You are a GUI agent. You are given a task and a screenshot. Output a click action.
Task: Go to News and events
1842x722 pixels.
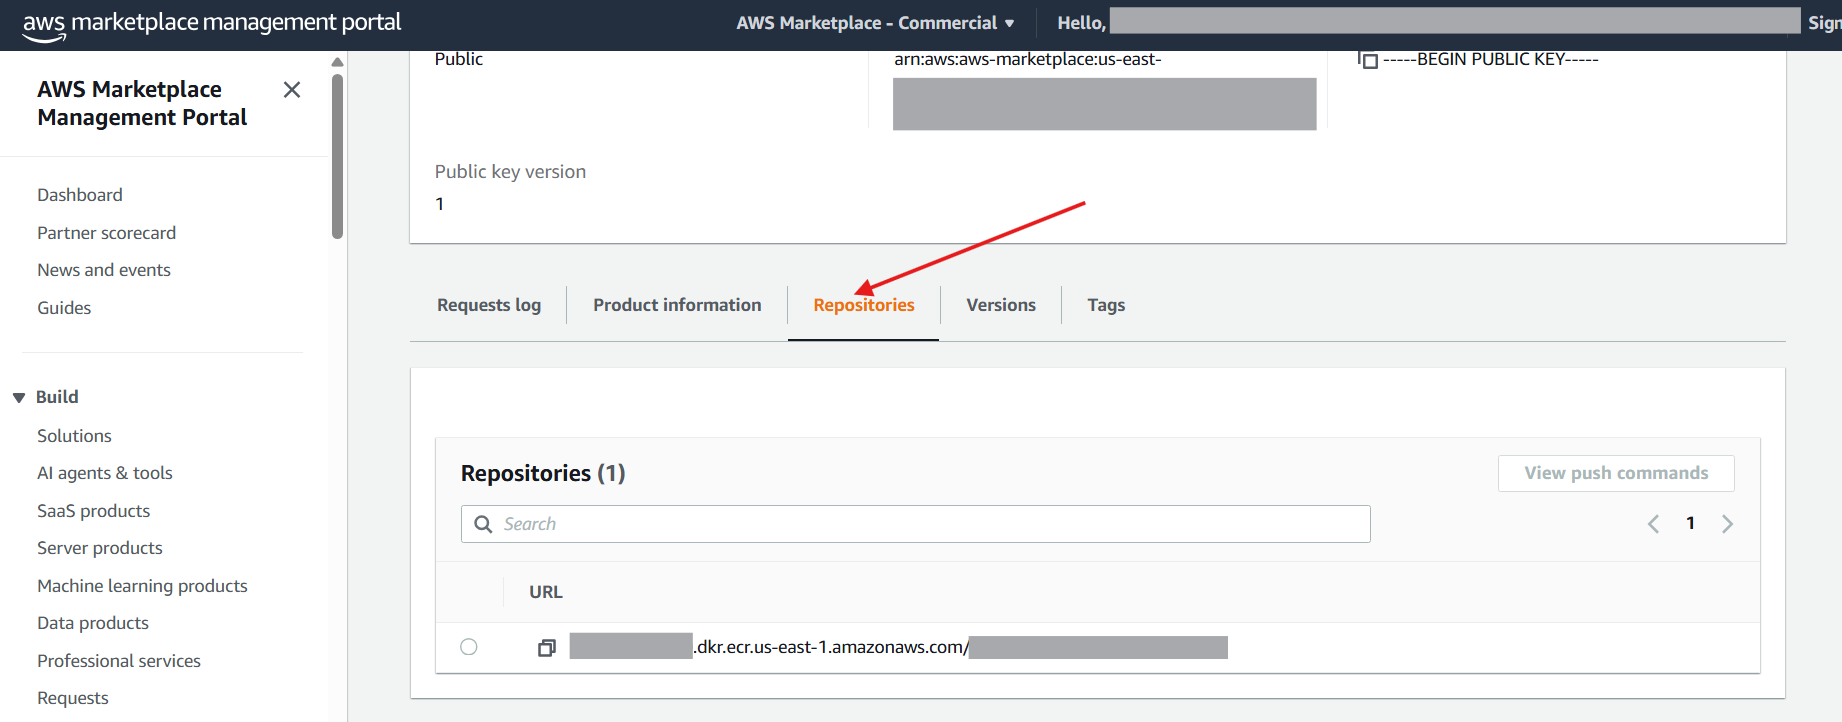point(104,270)
